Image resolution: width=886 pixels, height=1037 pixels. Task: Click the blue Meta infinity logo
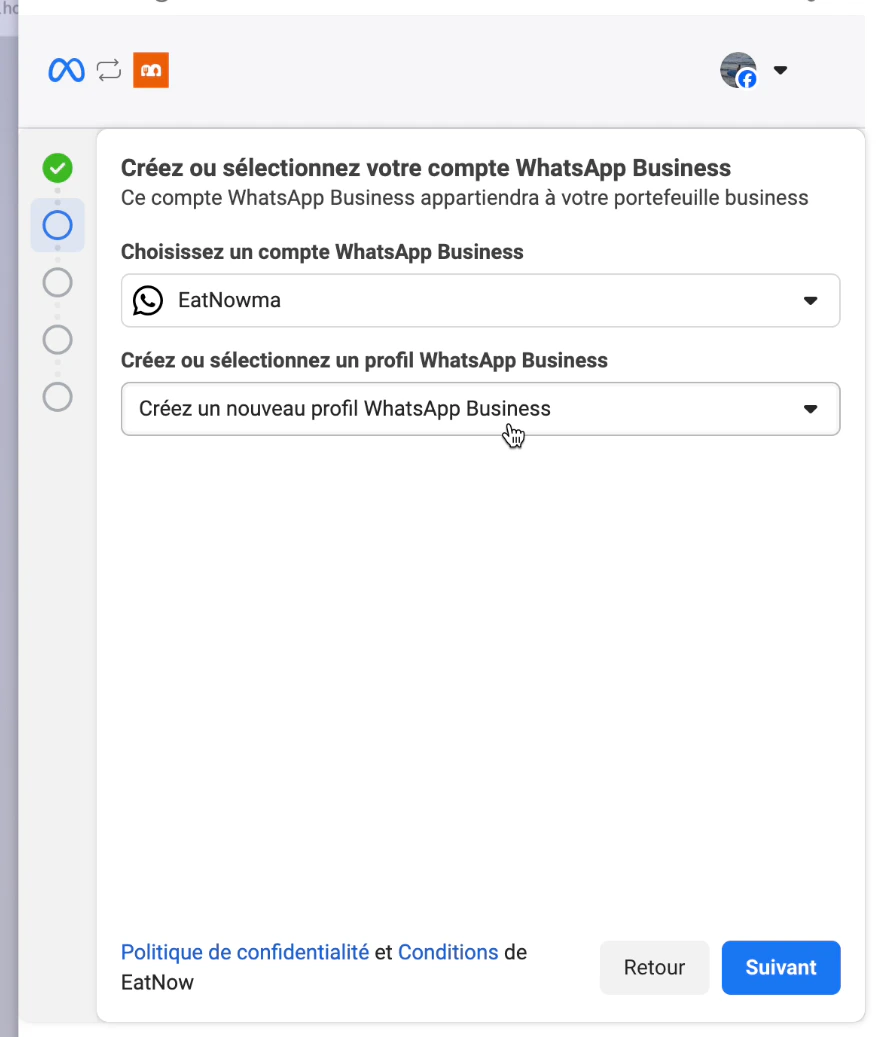66,70
